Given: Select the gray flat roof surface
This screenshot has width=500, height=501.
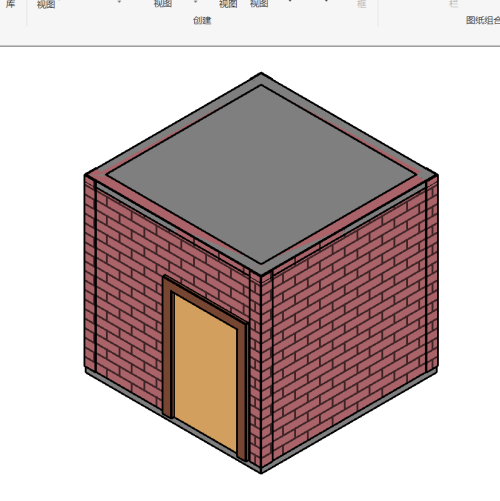Looking at the screenshot, I should pos(261,173).
